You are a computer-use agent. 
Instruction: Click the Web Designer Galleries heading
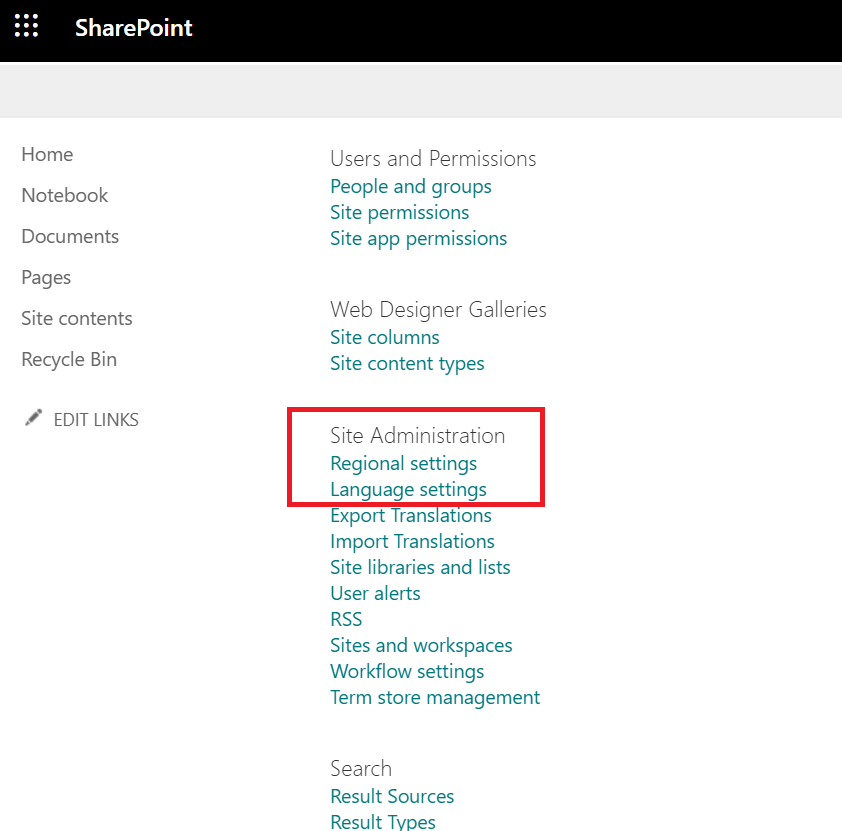point(438,310)
